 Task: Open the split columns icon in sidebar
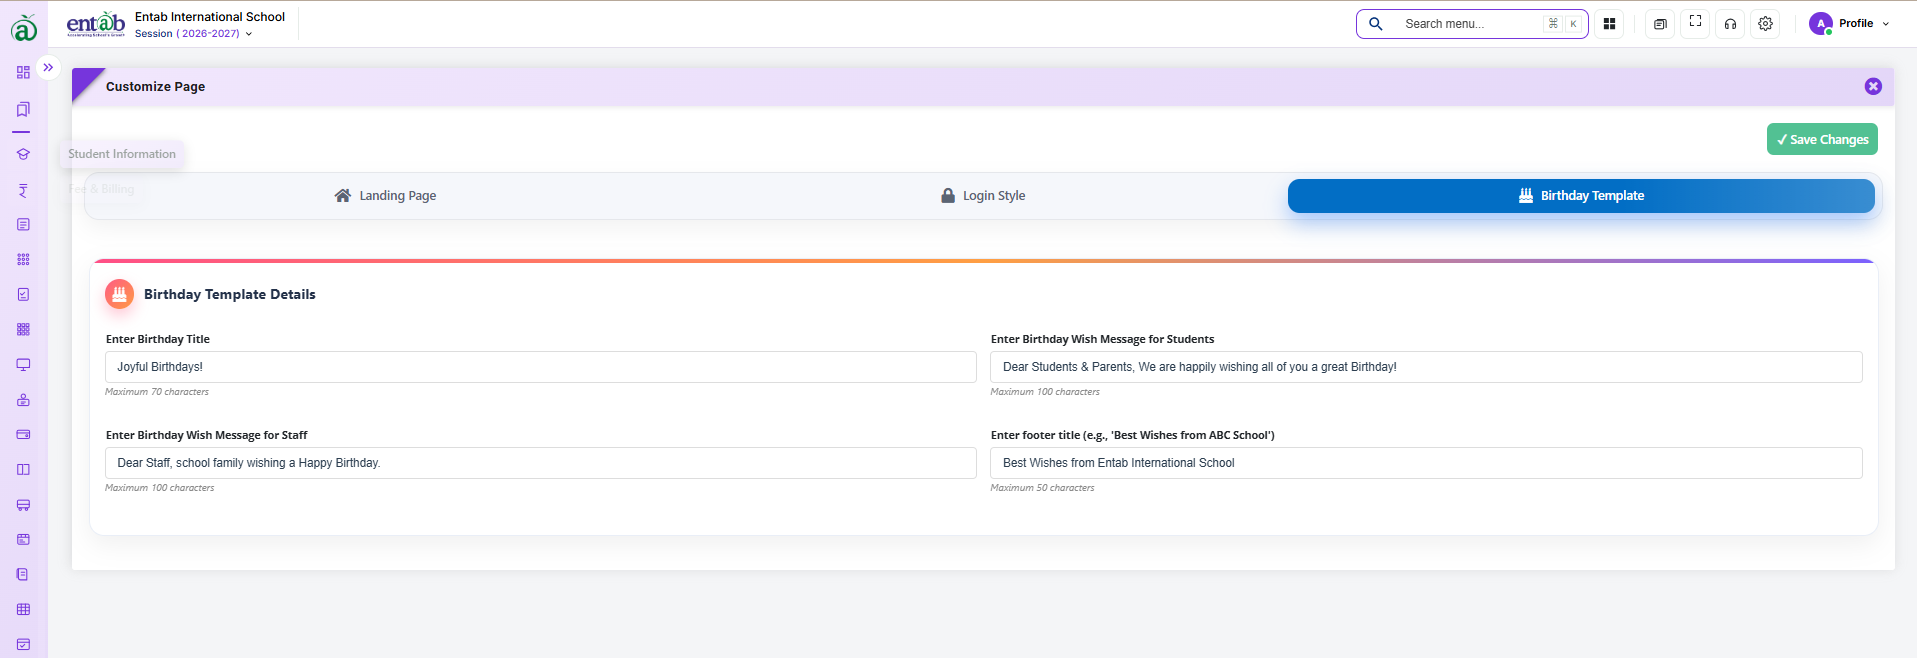click(23, 469)
